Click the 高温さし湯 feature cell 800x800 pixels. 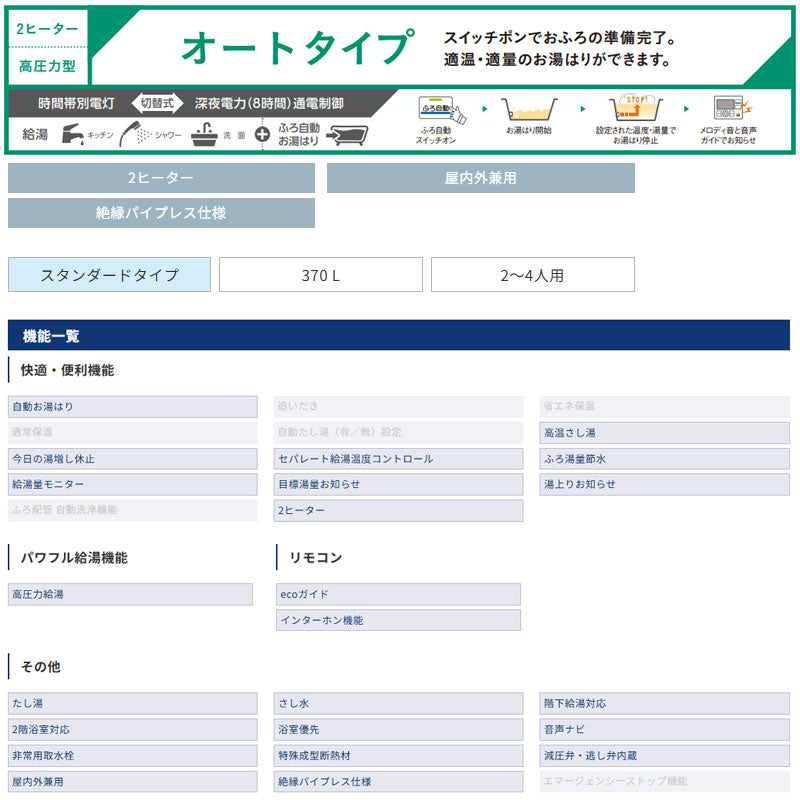point(664,433)
